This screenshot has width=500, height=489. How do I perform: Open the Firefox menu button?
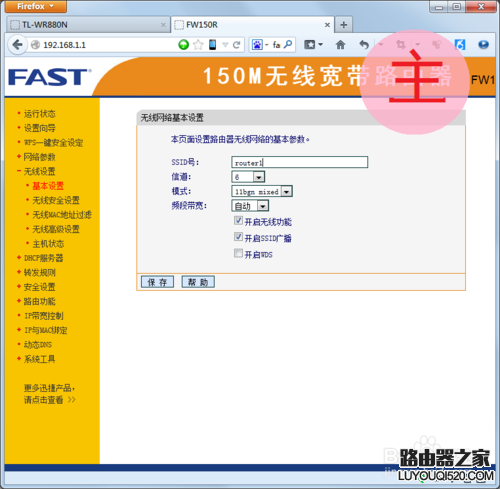pyautogui.click(x=35, y=6)
